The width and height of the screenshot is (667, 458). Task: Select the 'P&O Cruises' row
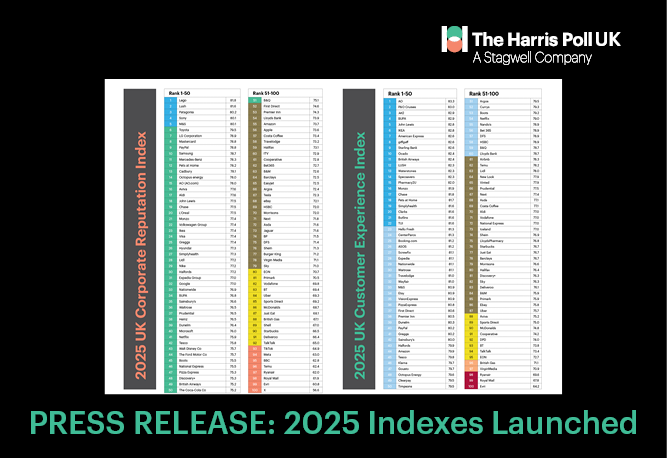tap(420, 107)
